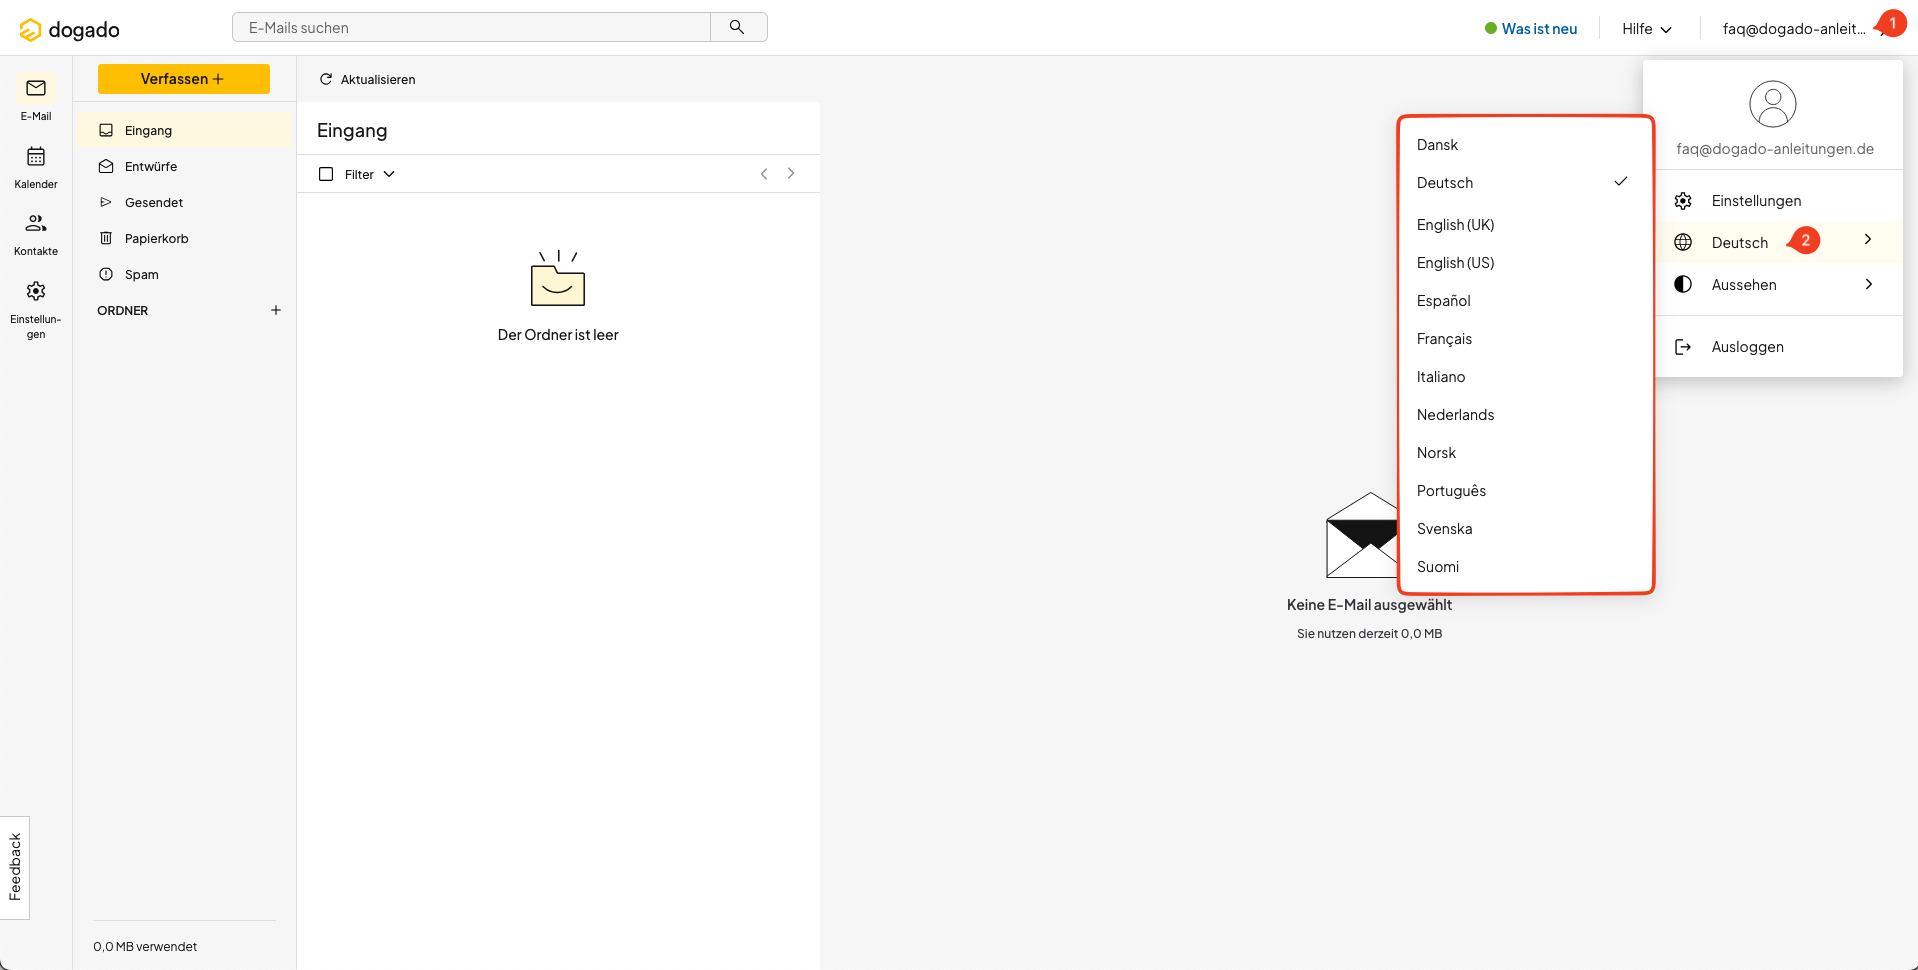Open Einstellungen gear in left sidebar

pos(36,291)
